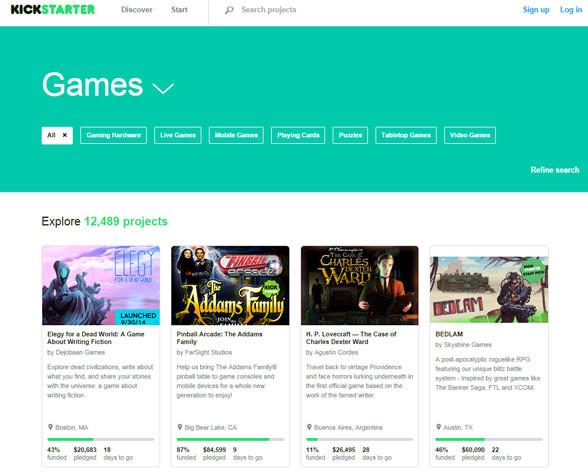Click the 18 days to go text

[118, 454]
